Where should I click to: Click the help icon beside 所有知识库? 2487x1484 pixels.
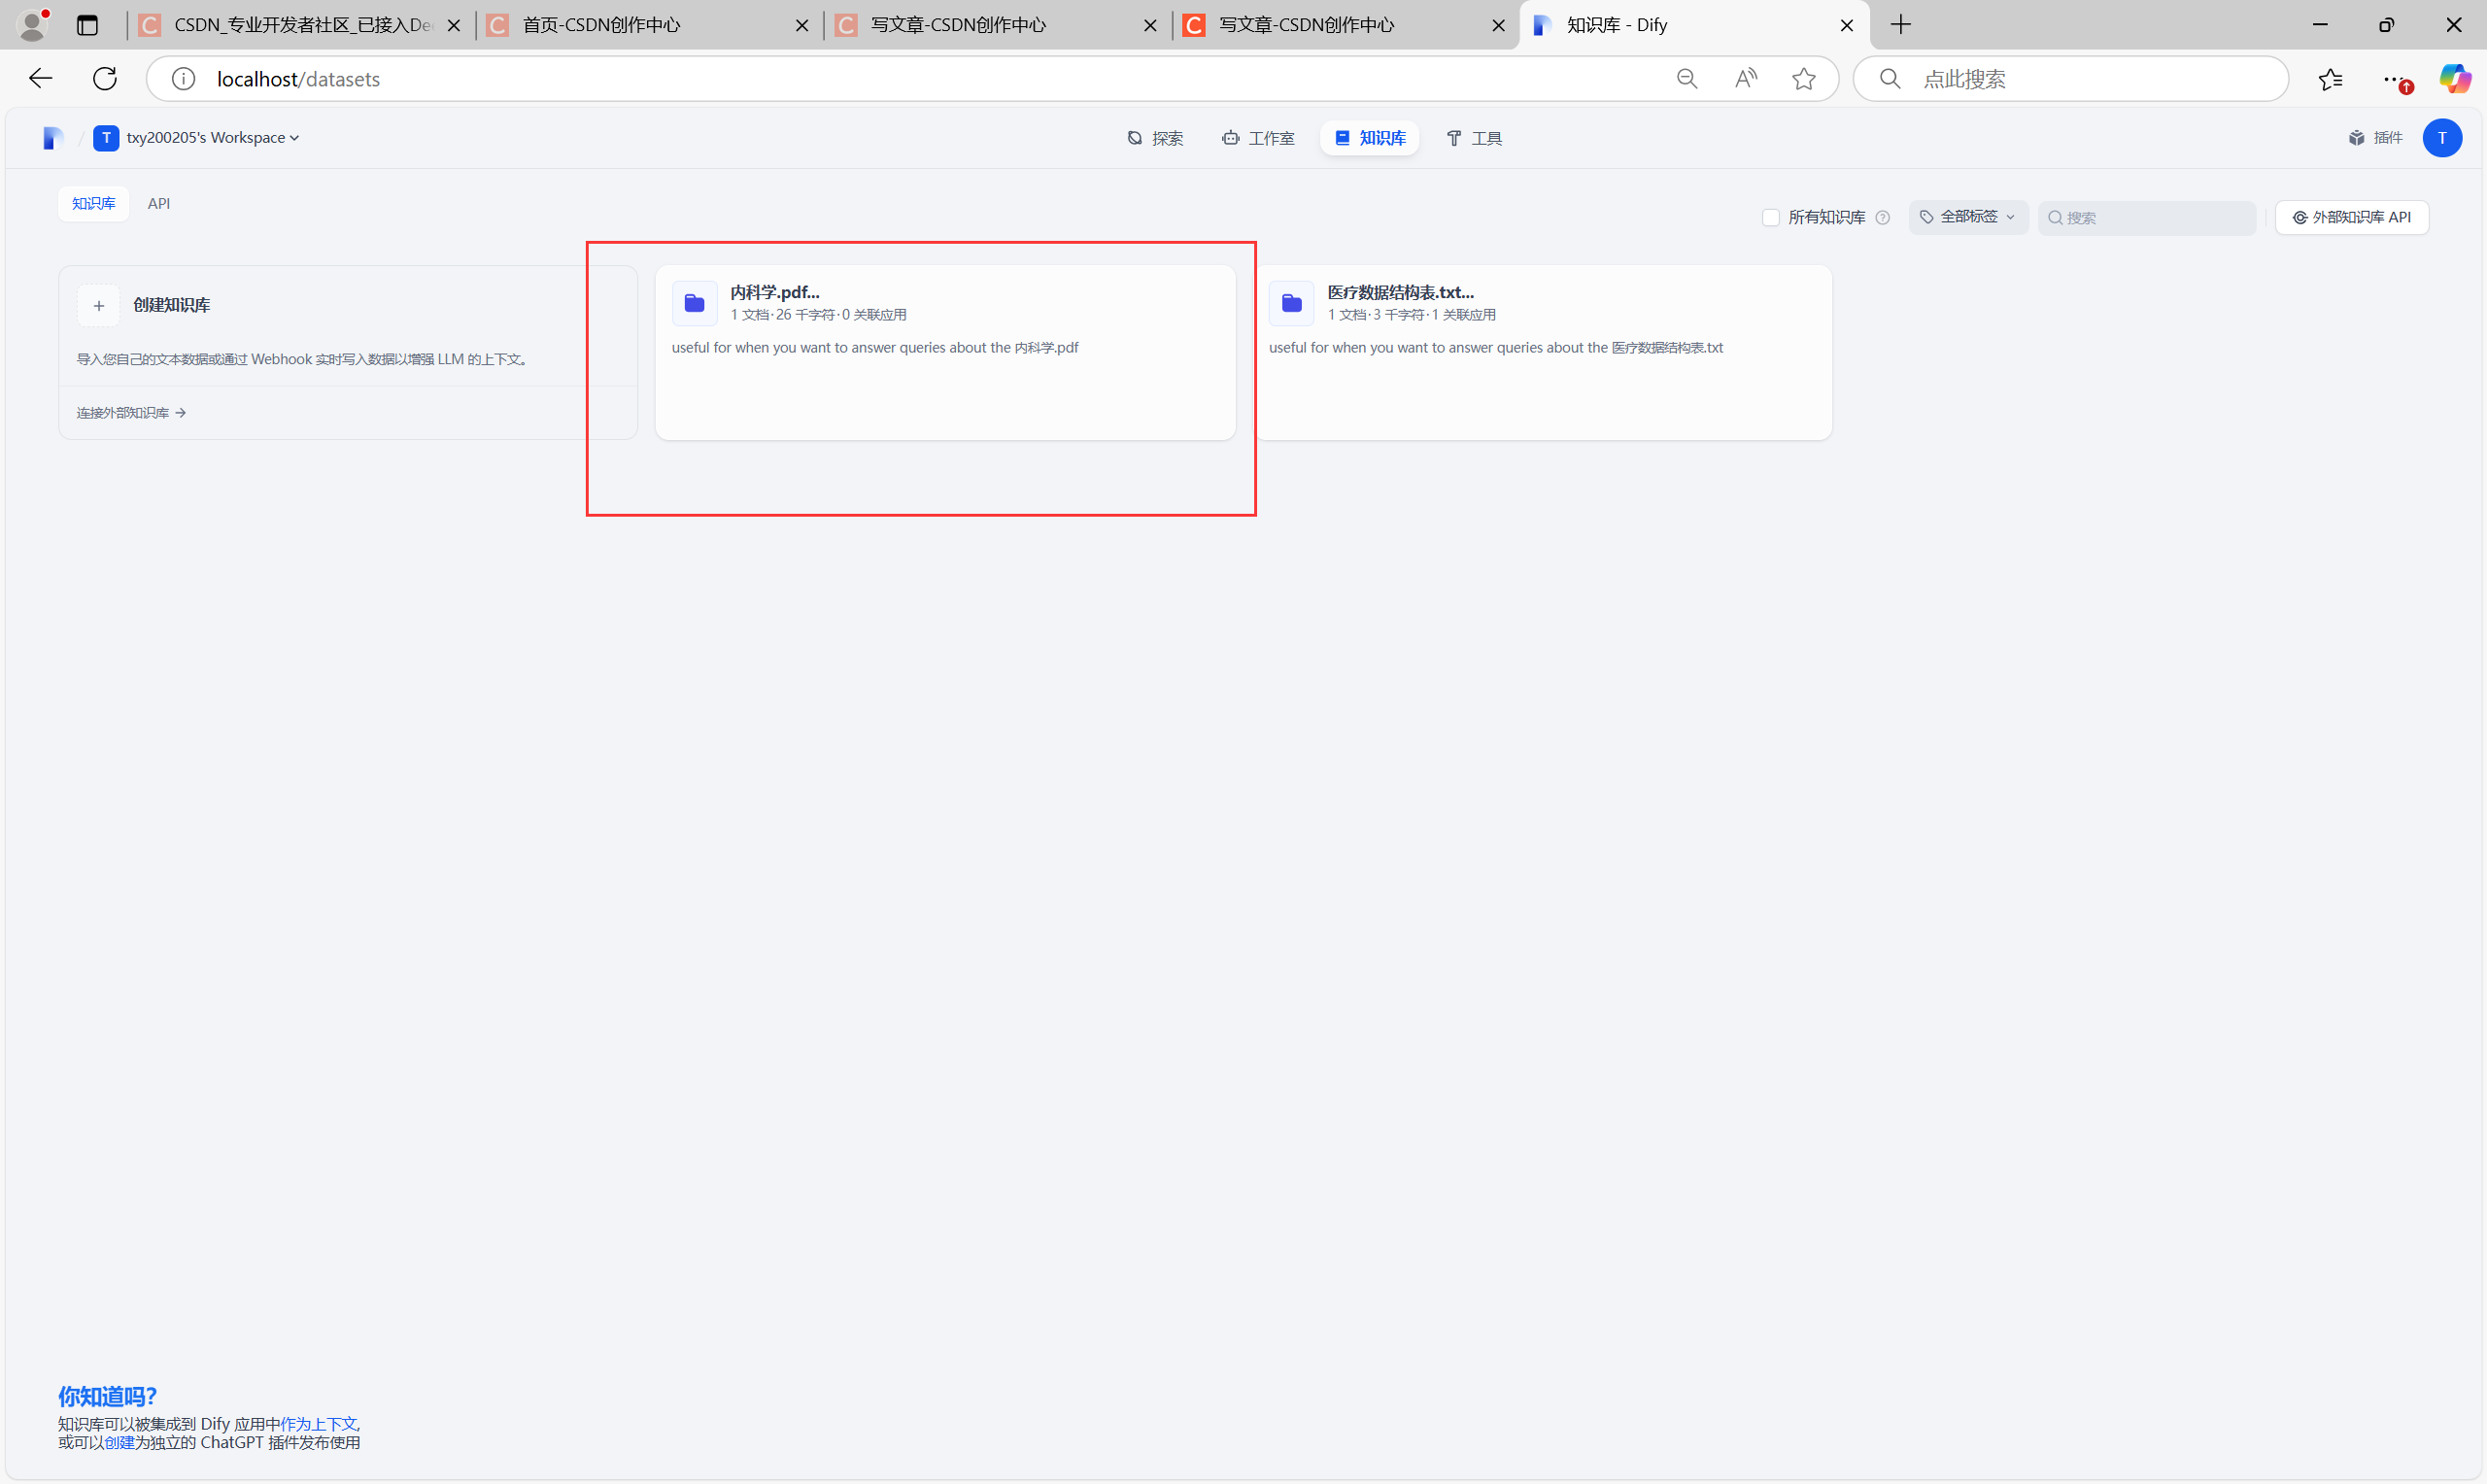click(x=1882, y=218)
